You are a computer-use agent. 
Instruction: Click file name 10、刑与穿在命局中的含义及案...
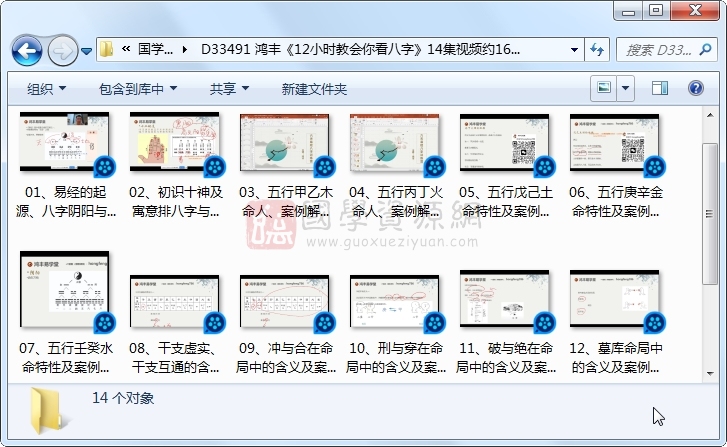(395, 358)
